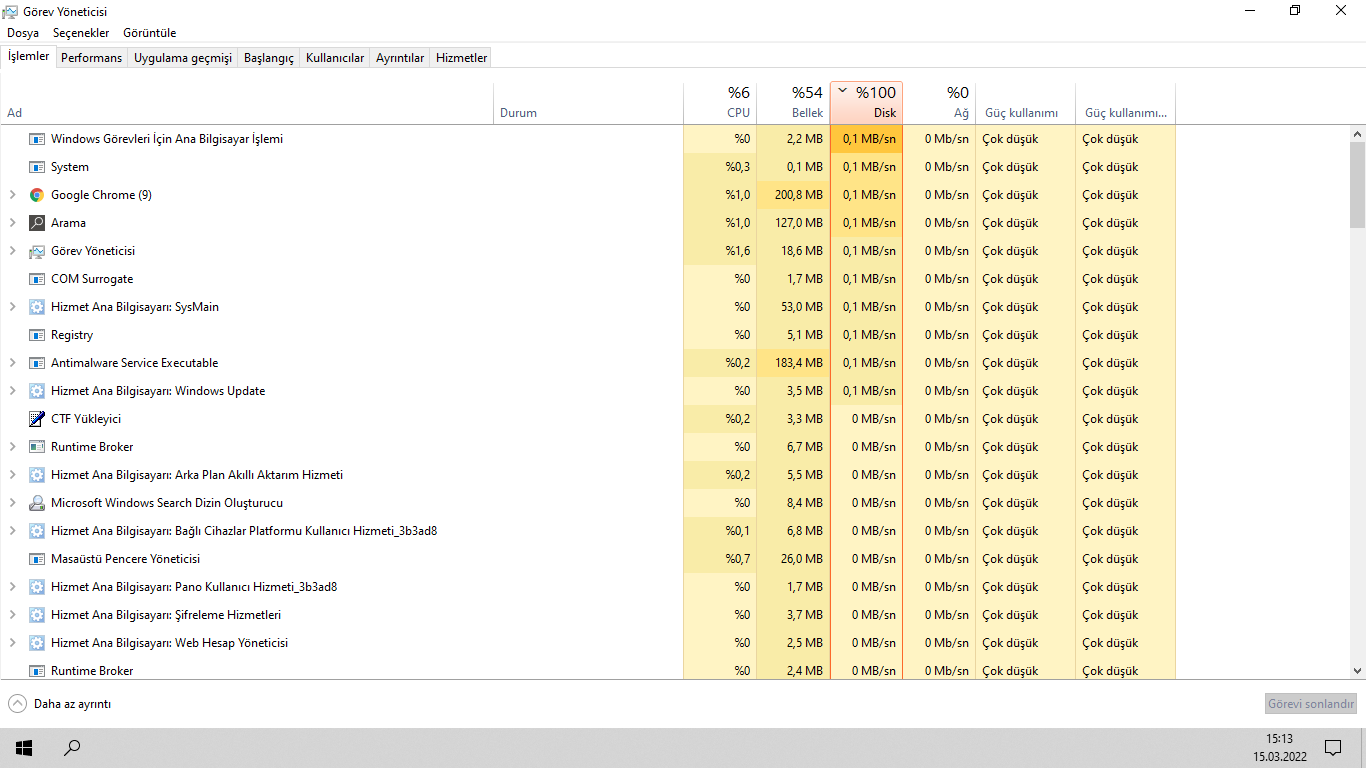
Task: Switch to the Performans tab
Action: 91,58
